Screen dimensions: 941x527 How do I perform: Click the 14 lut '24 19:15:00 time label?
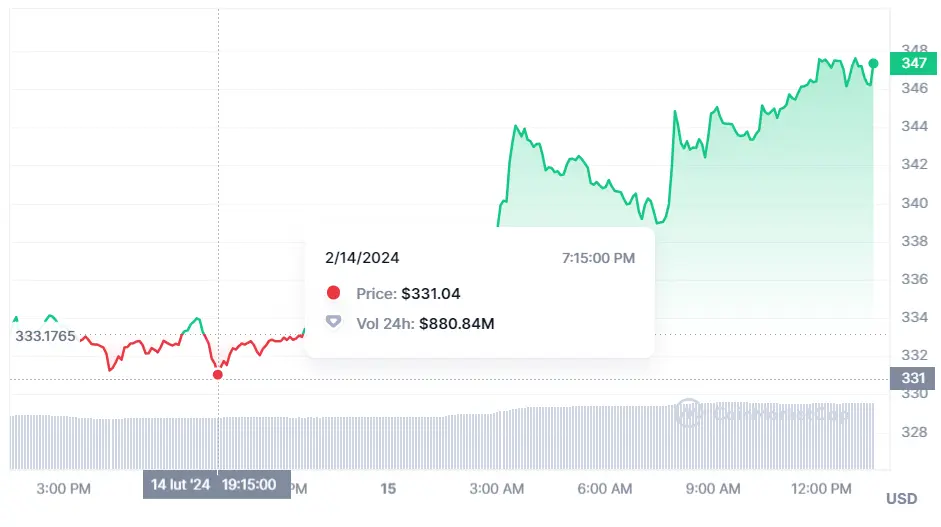click(x=214, y=485)
